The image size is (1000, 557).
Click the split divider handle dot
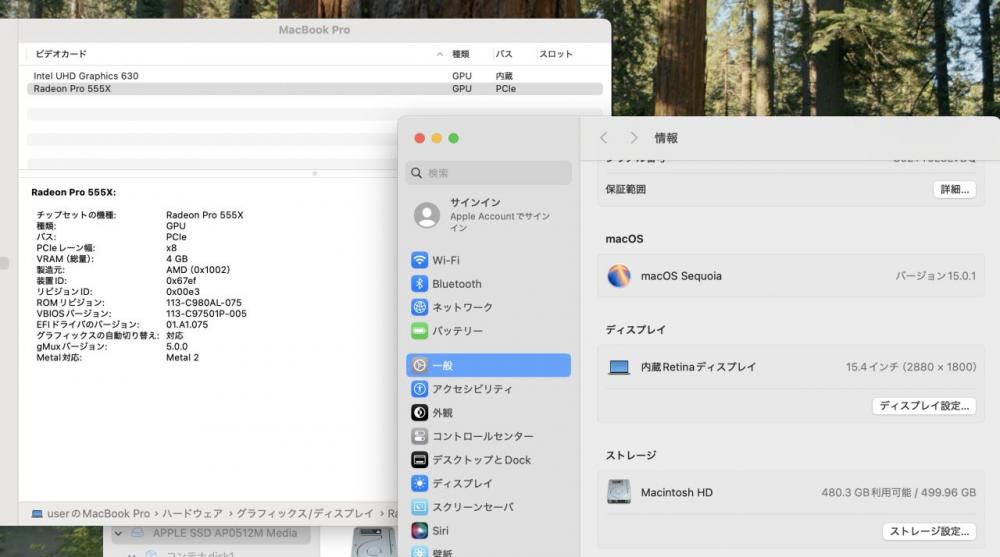[314, 174]
